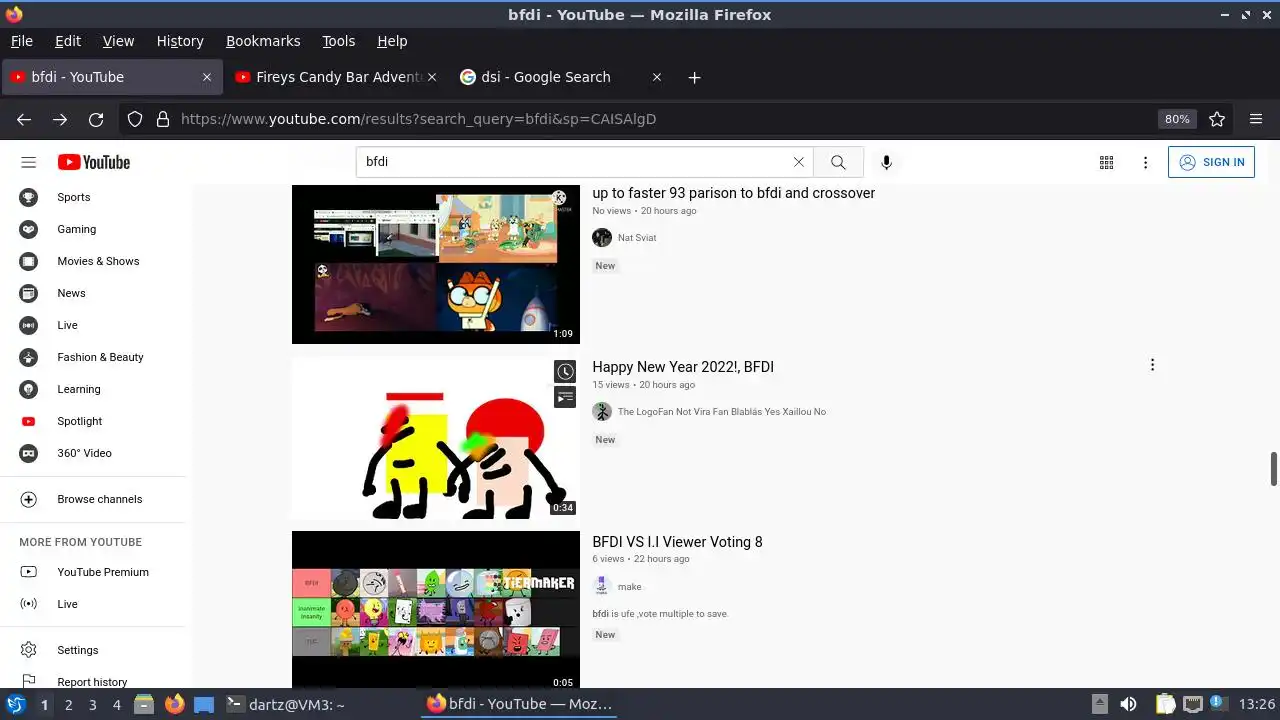This screenshot has width=1280, height=720.
Task: Close the dsi Google Search tab
Action: point(656,77)
